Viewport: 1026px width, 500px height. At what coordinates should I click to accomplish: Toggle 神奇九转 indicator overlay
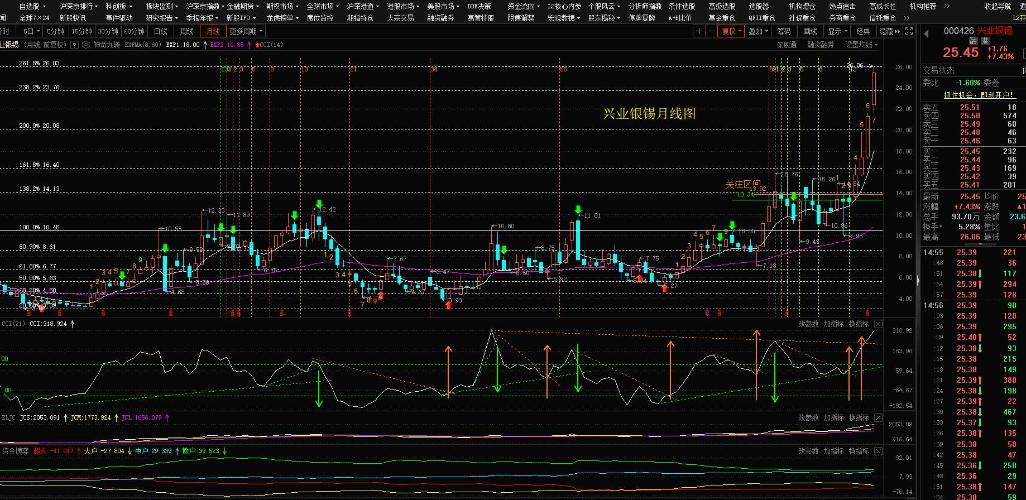107,45
